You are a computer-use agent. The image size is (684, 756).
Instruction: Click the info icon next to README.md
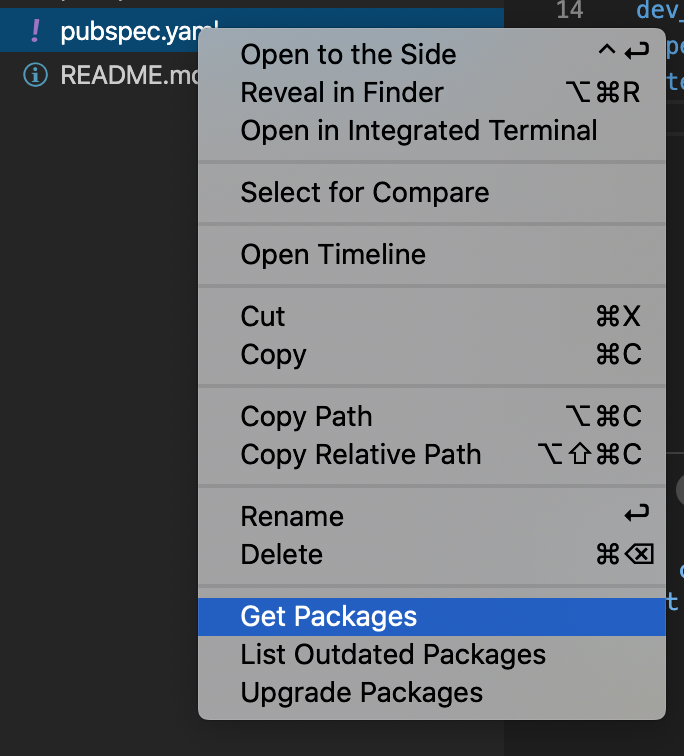click(36, 75)
